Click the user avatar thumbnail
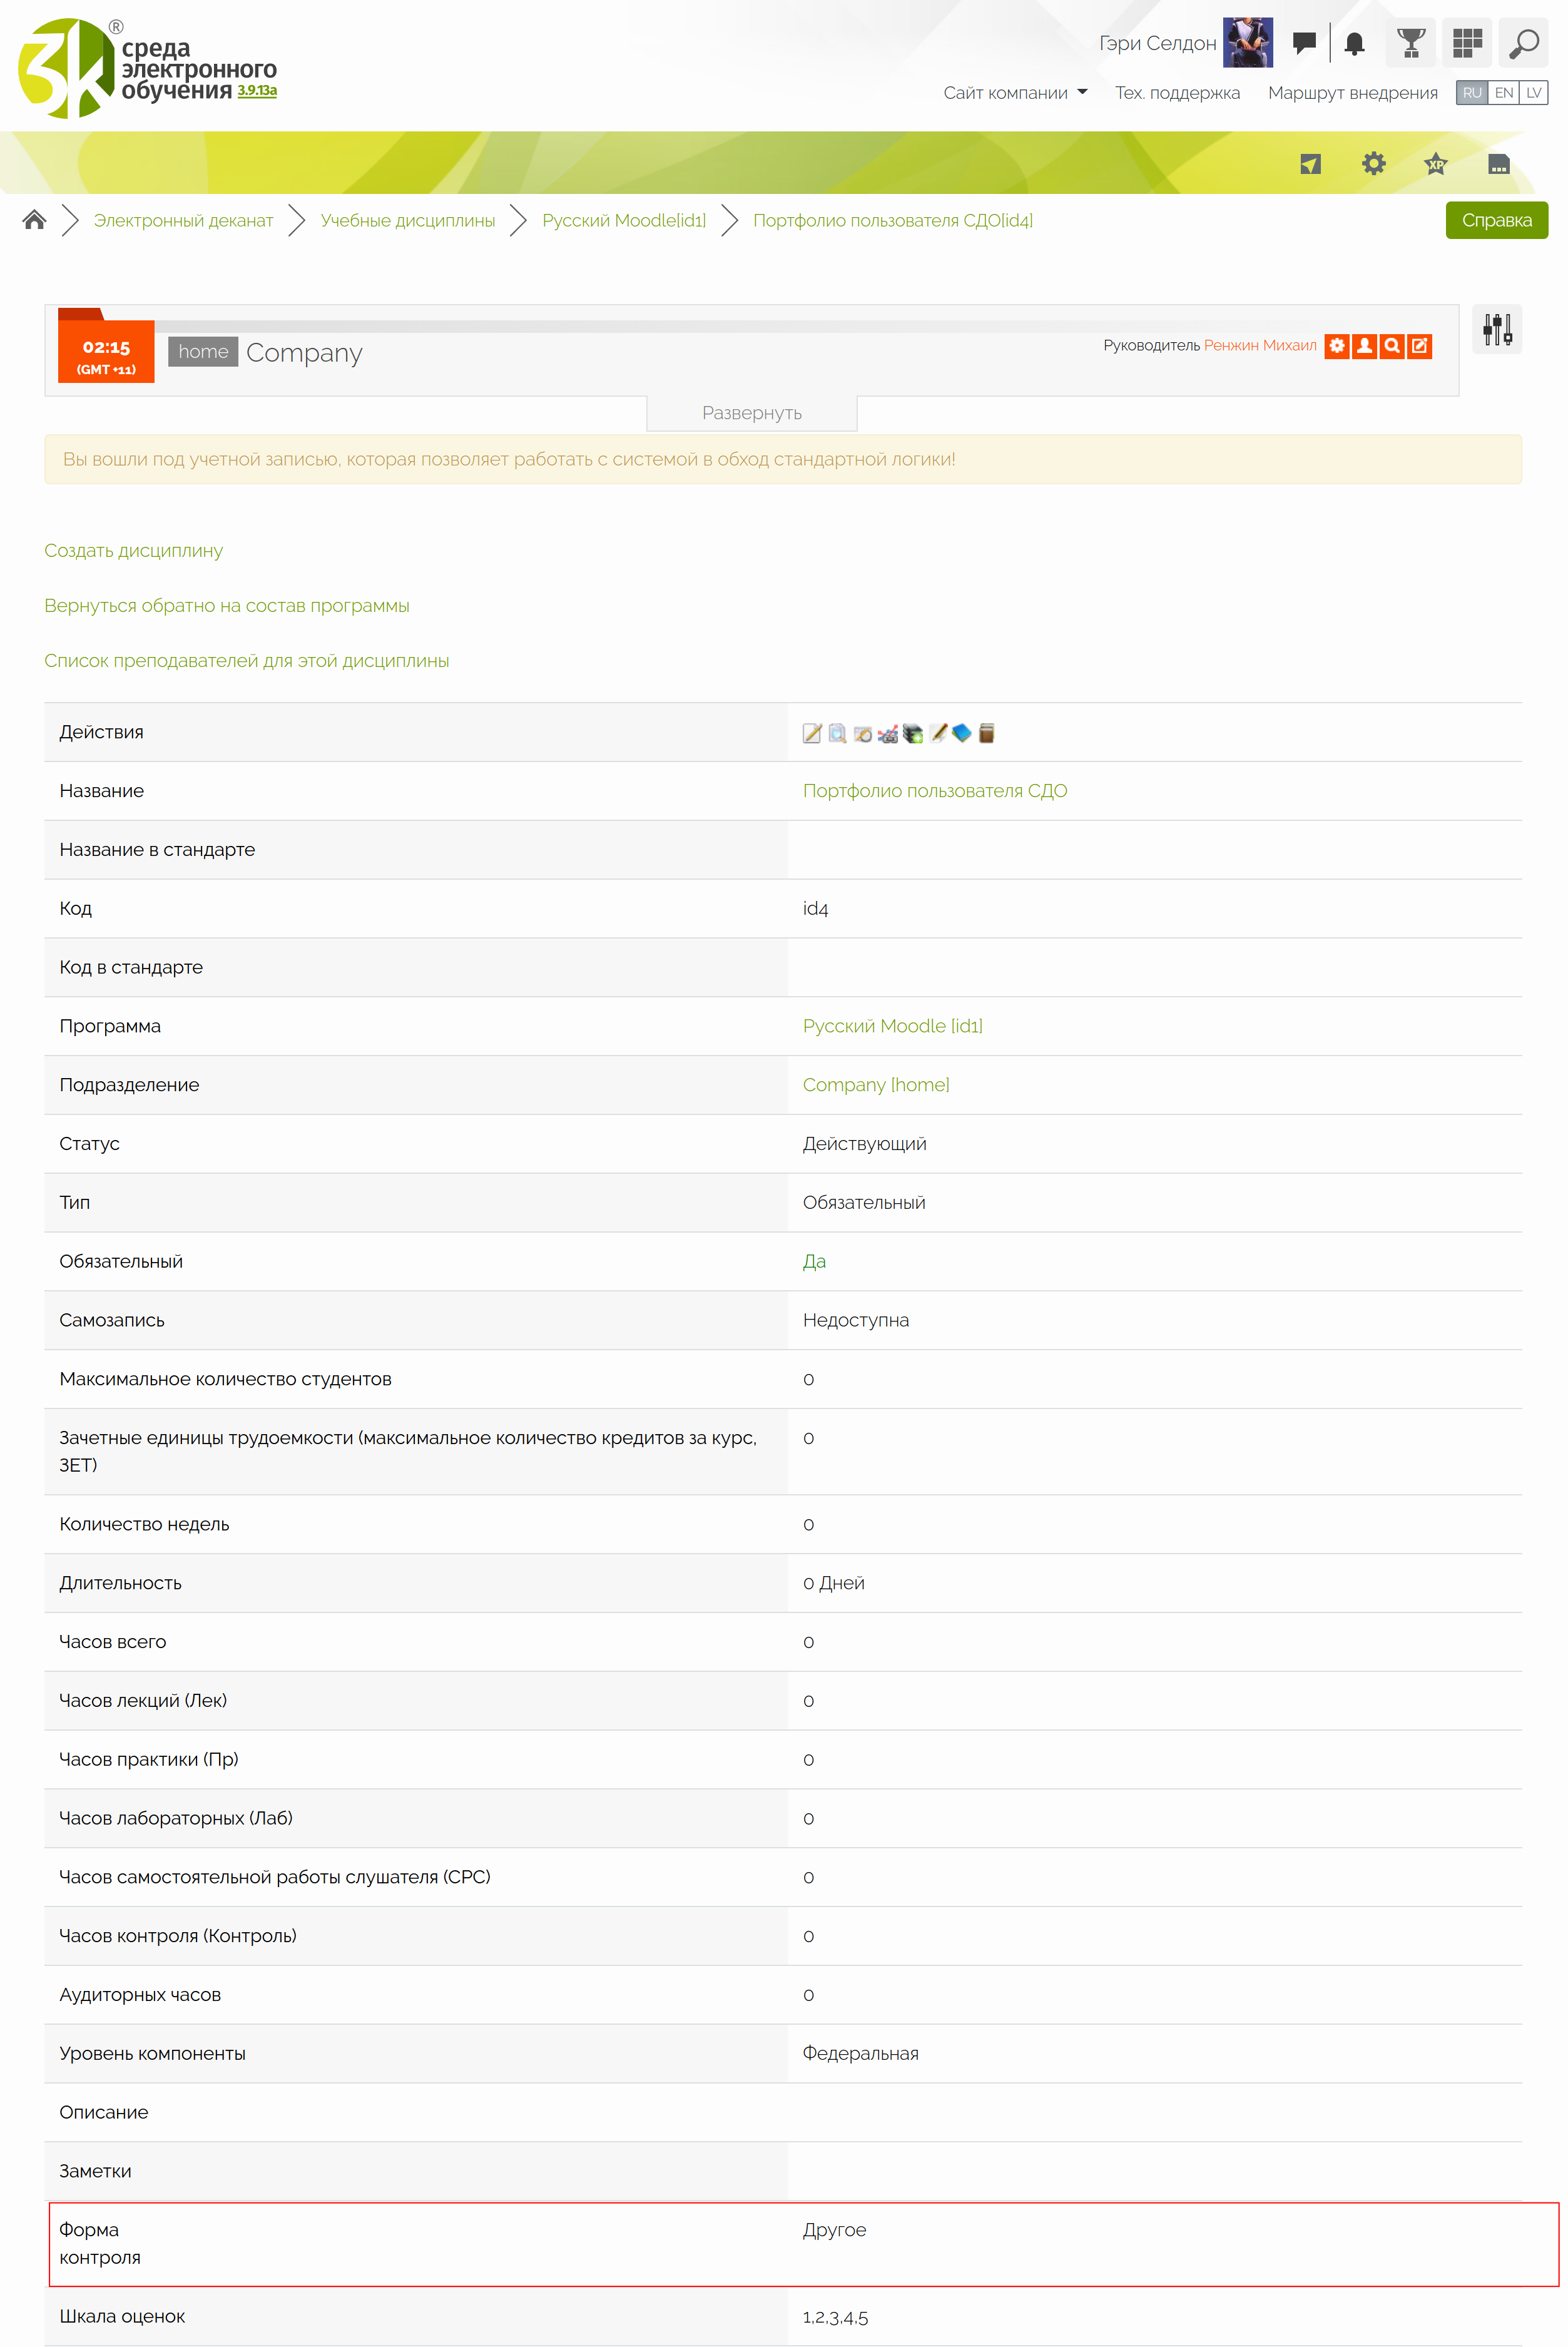The height and width of the screenshot is (2347, 1568). 1247,43
